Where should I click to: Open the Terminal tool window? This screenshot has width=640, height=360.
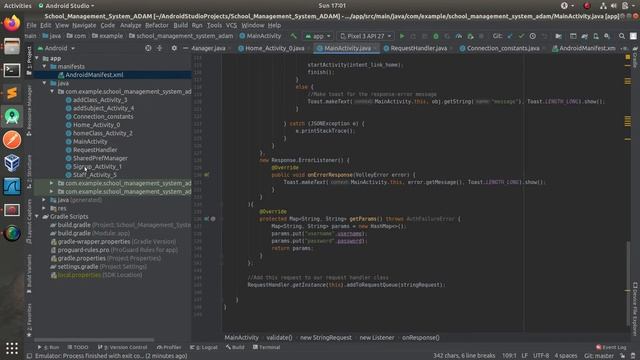266,347
